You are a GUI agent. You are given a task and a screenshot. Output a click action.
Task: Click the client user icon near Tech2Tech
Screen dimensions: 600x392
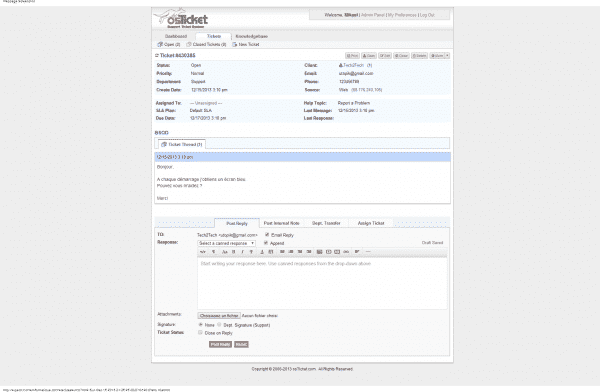coord(341,65)
